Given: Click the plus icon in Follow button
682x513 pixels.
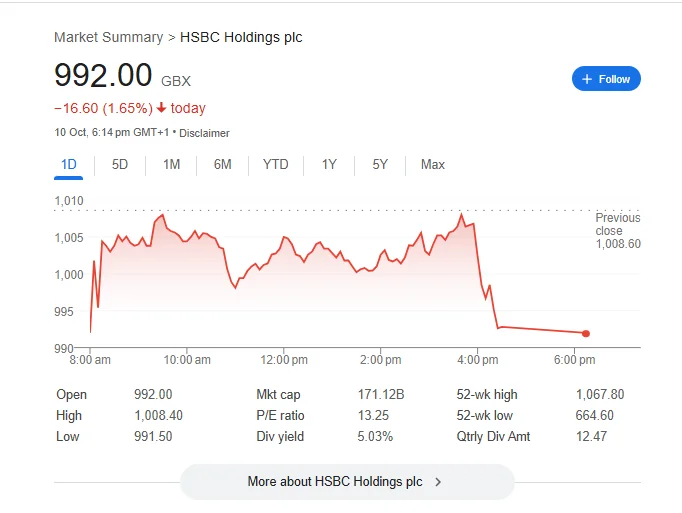Looking at the screenshot, I should (x=587, y=79).
